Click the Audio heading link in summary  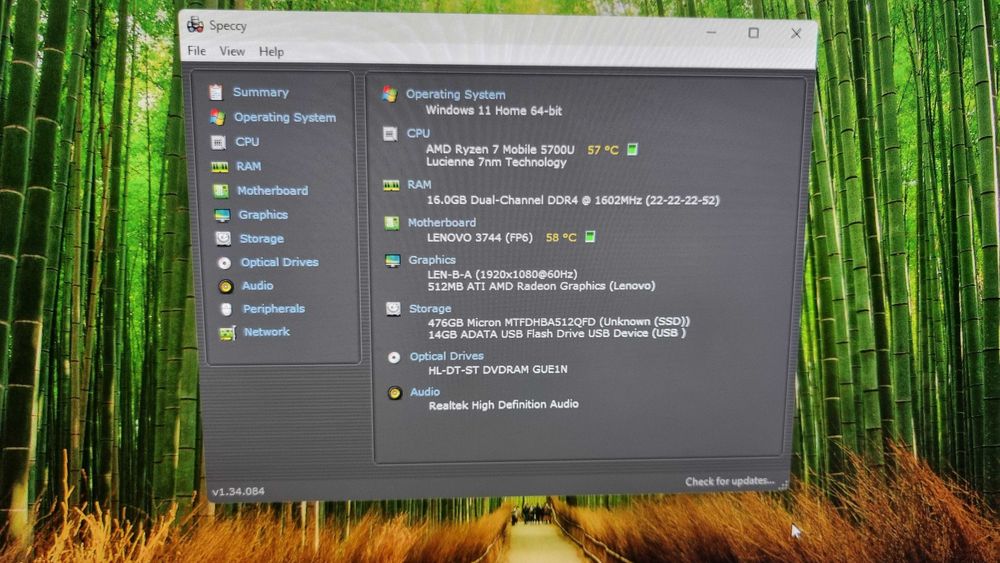pos(425,392)
